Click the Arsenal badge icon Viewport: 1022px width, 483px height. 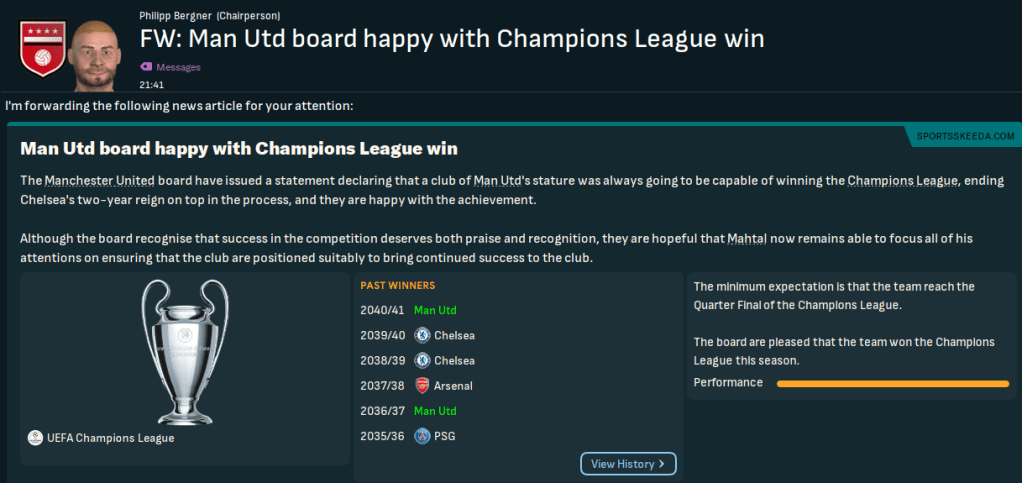(423, 385)
